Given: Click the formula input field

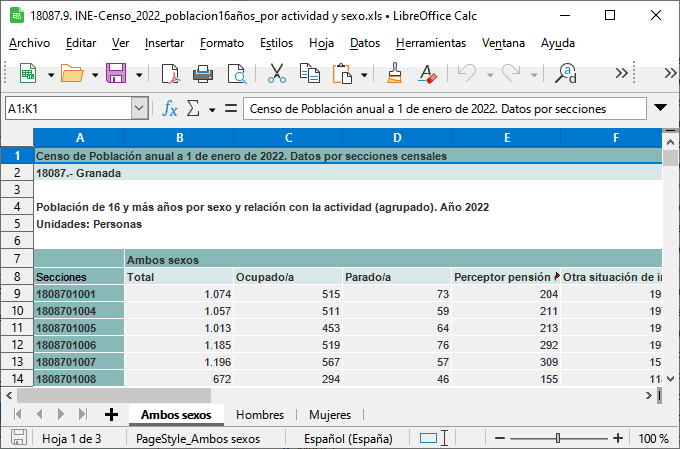Looking at the screenshot, I should pyautogui.click(x=440, y=108).
